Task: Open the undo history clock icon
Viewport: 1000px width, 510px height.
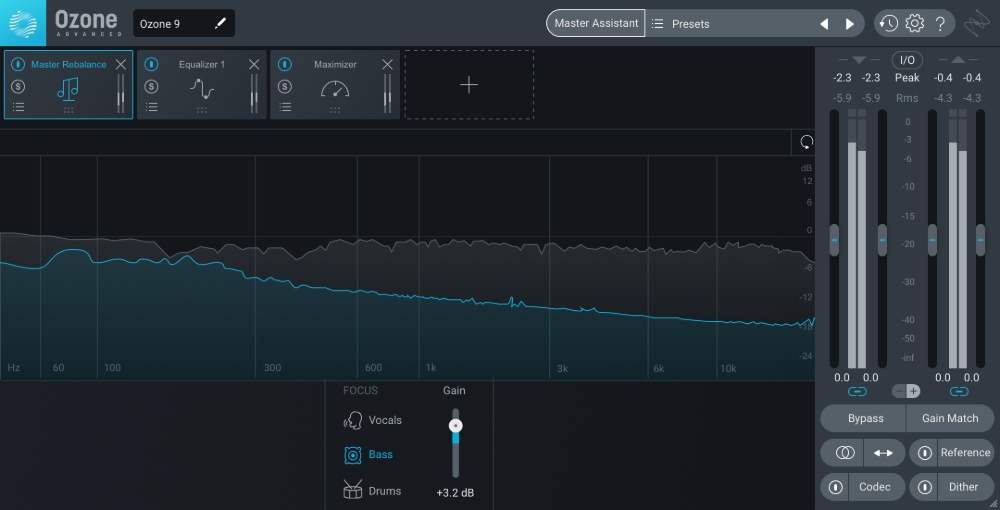Action: [888, 24]
